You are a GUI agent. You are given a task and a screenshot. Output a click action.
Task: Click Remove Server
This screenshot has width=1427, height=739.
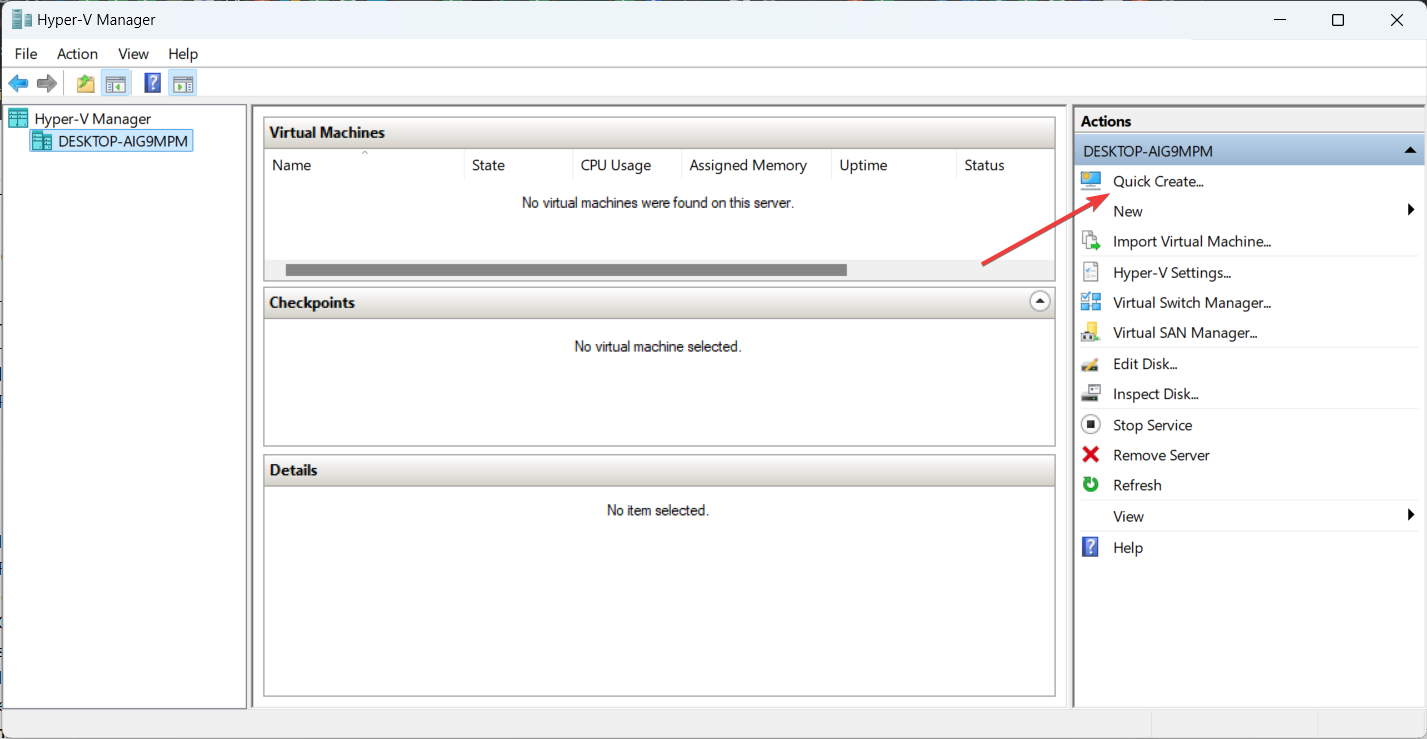tap(1160, 454)
